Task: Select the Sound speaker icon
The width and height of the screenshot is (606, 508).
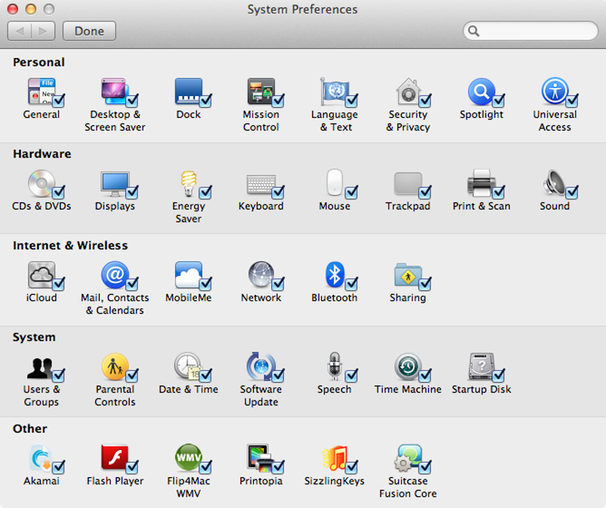Action: [x=553, y=182]
